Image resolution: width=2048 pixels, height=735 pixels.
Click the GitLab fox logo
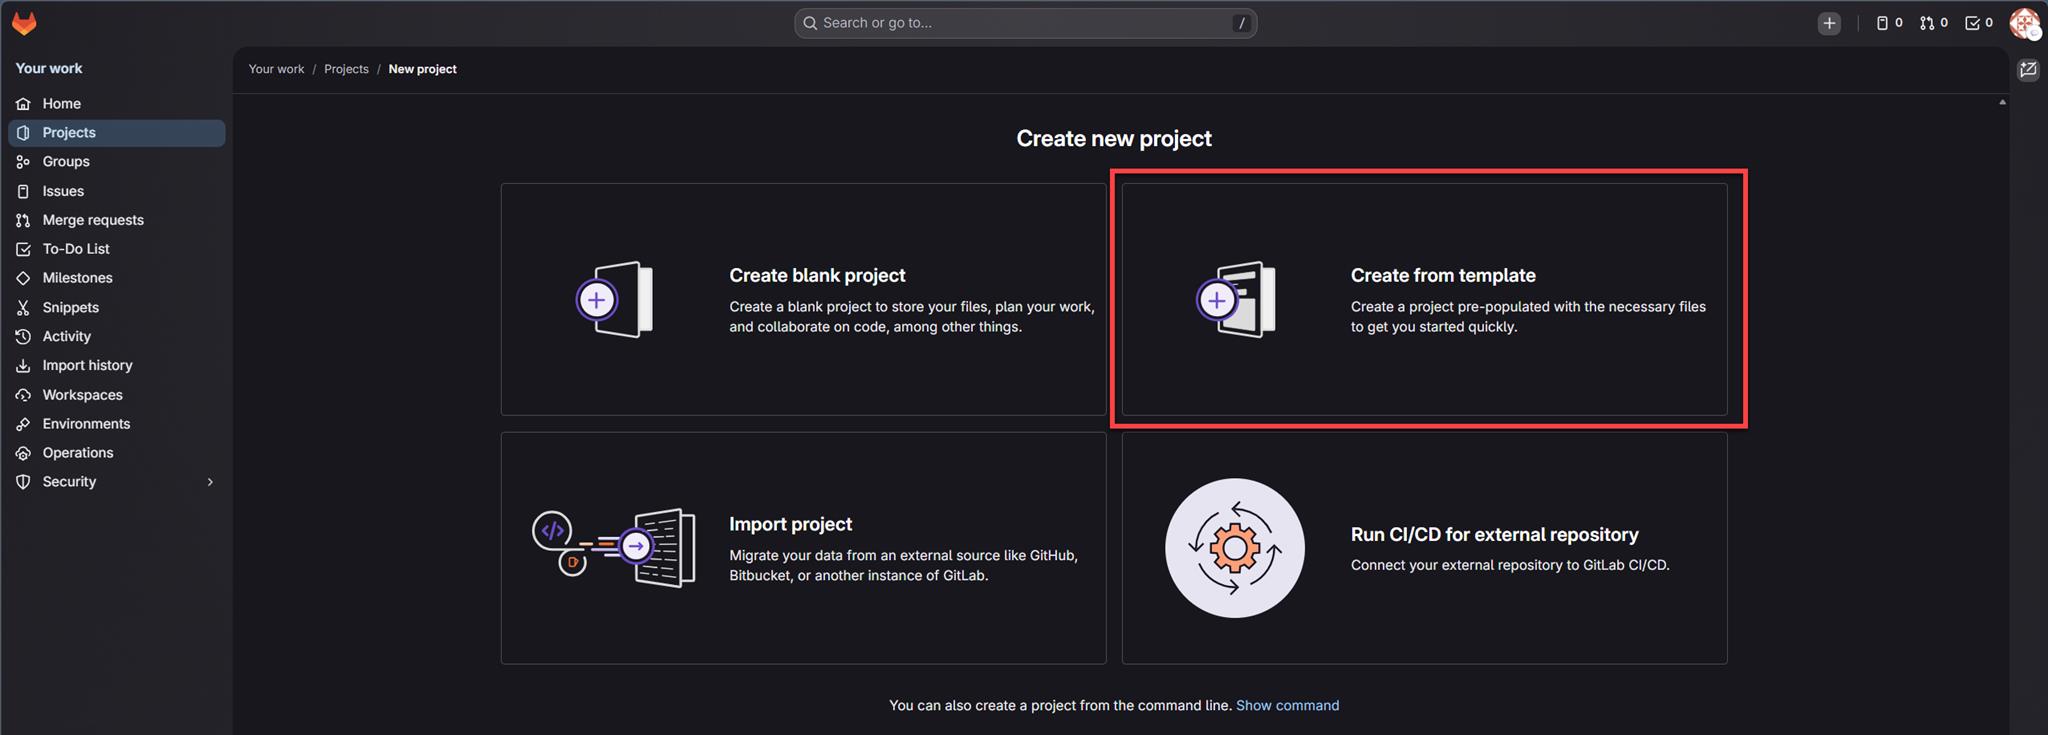24,23
